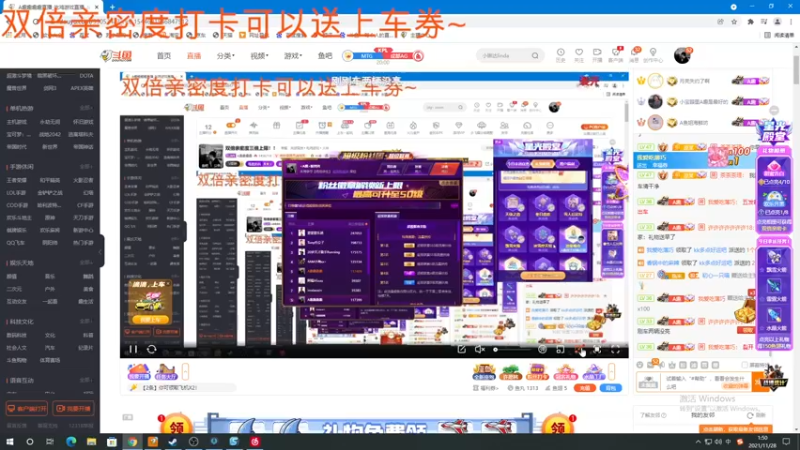Expand the 分类 category dropdown

tap(226, 56)
